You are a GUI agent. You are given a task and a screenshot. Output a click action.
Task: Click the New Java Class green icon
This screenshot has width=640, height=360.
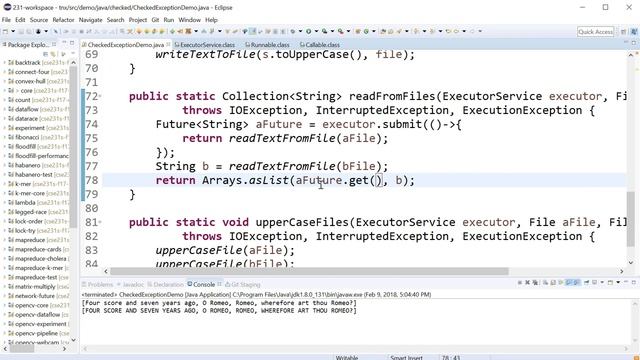[x=366, y=31]
